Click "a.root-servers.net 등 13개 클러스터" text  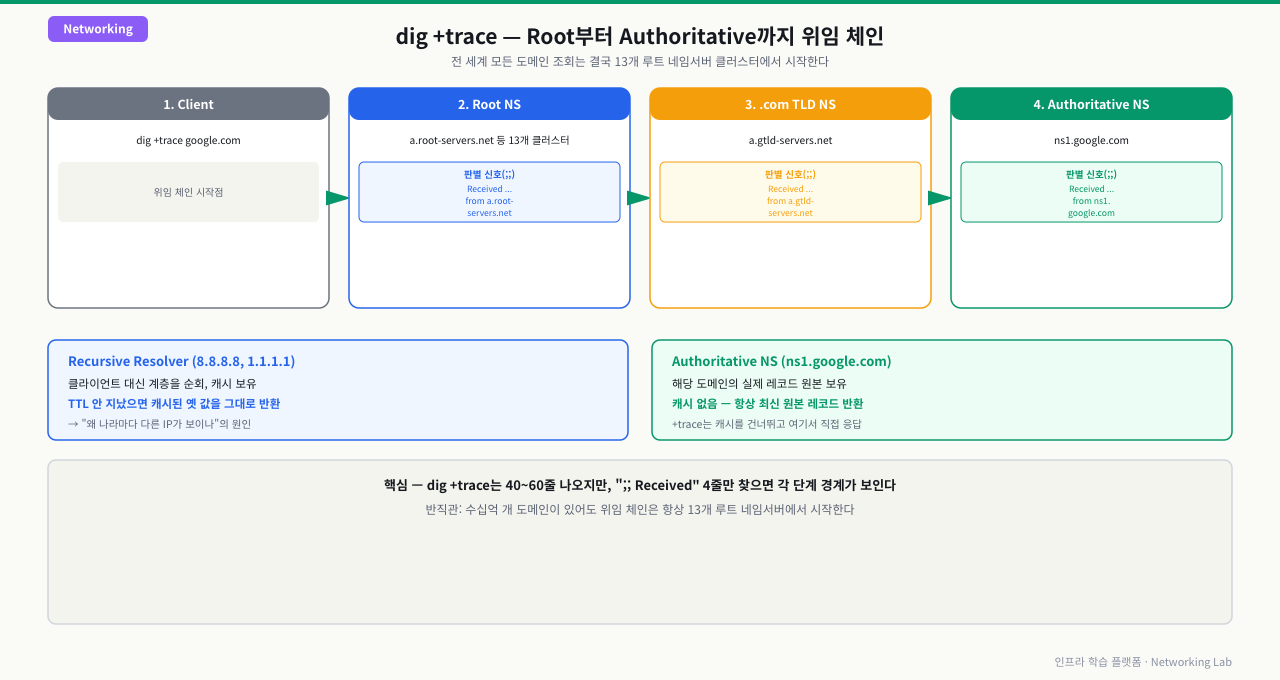click(x=489, y=141)
